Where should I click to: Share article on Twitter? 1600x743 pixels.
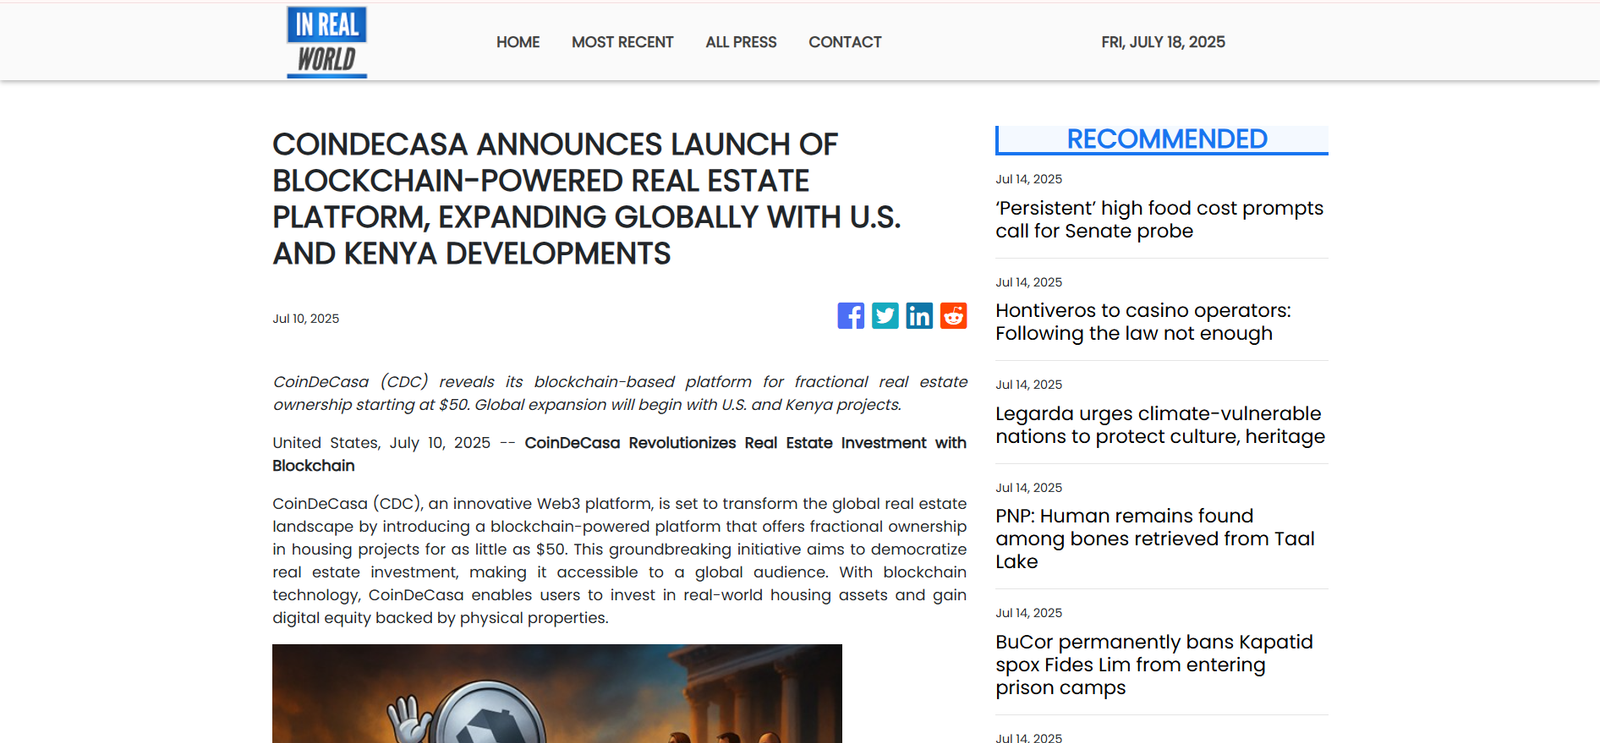coord(885,316)
